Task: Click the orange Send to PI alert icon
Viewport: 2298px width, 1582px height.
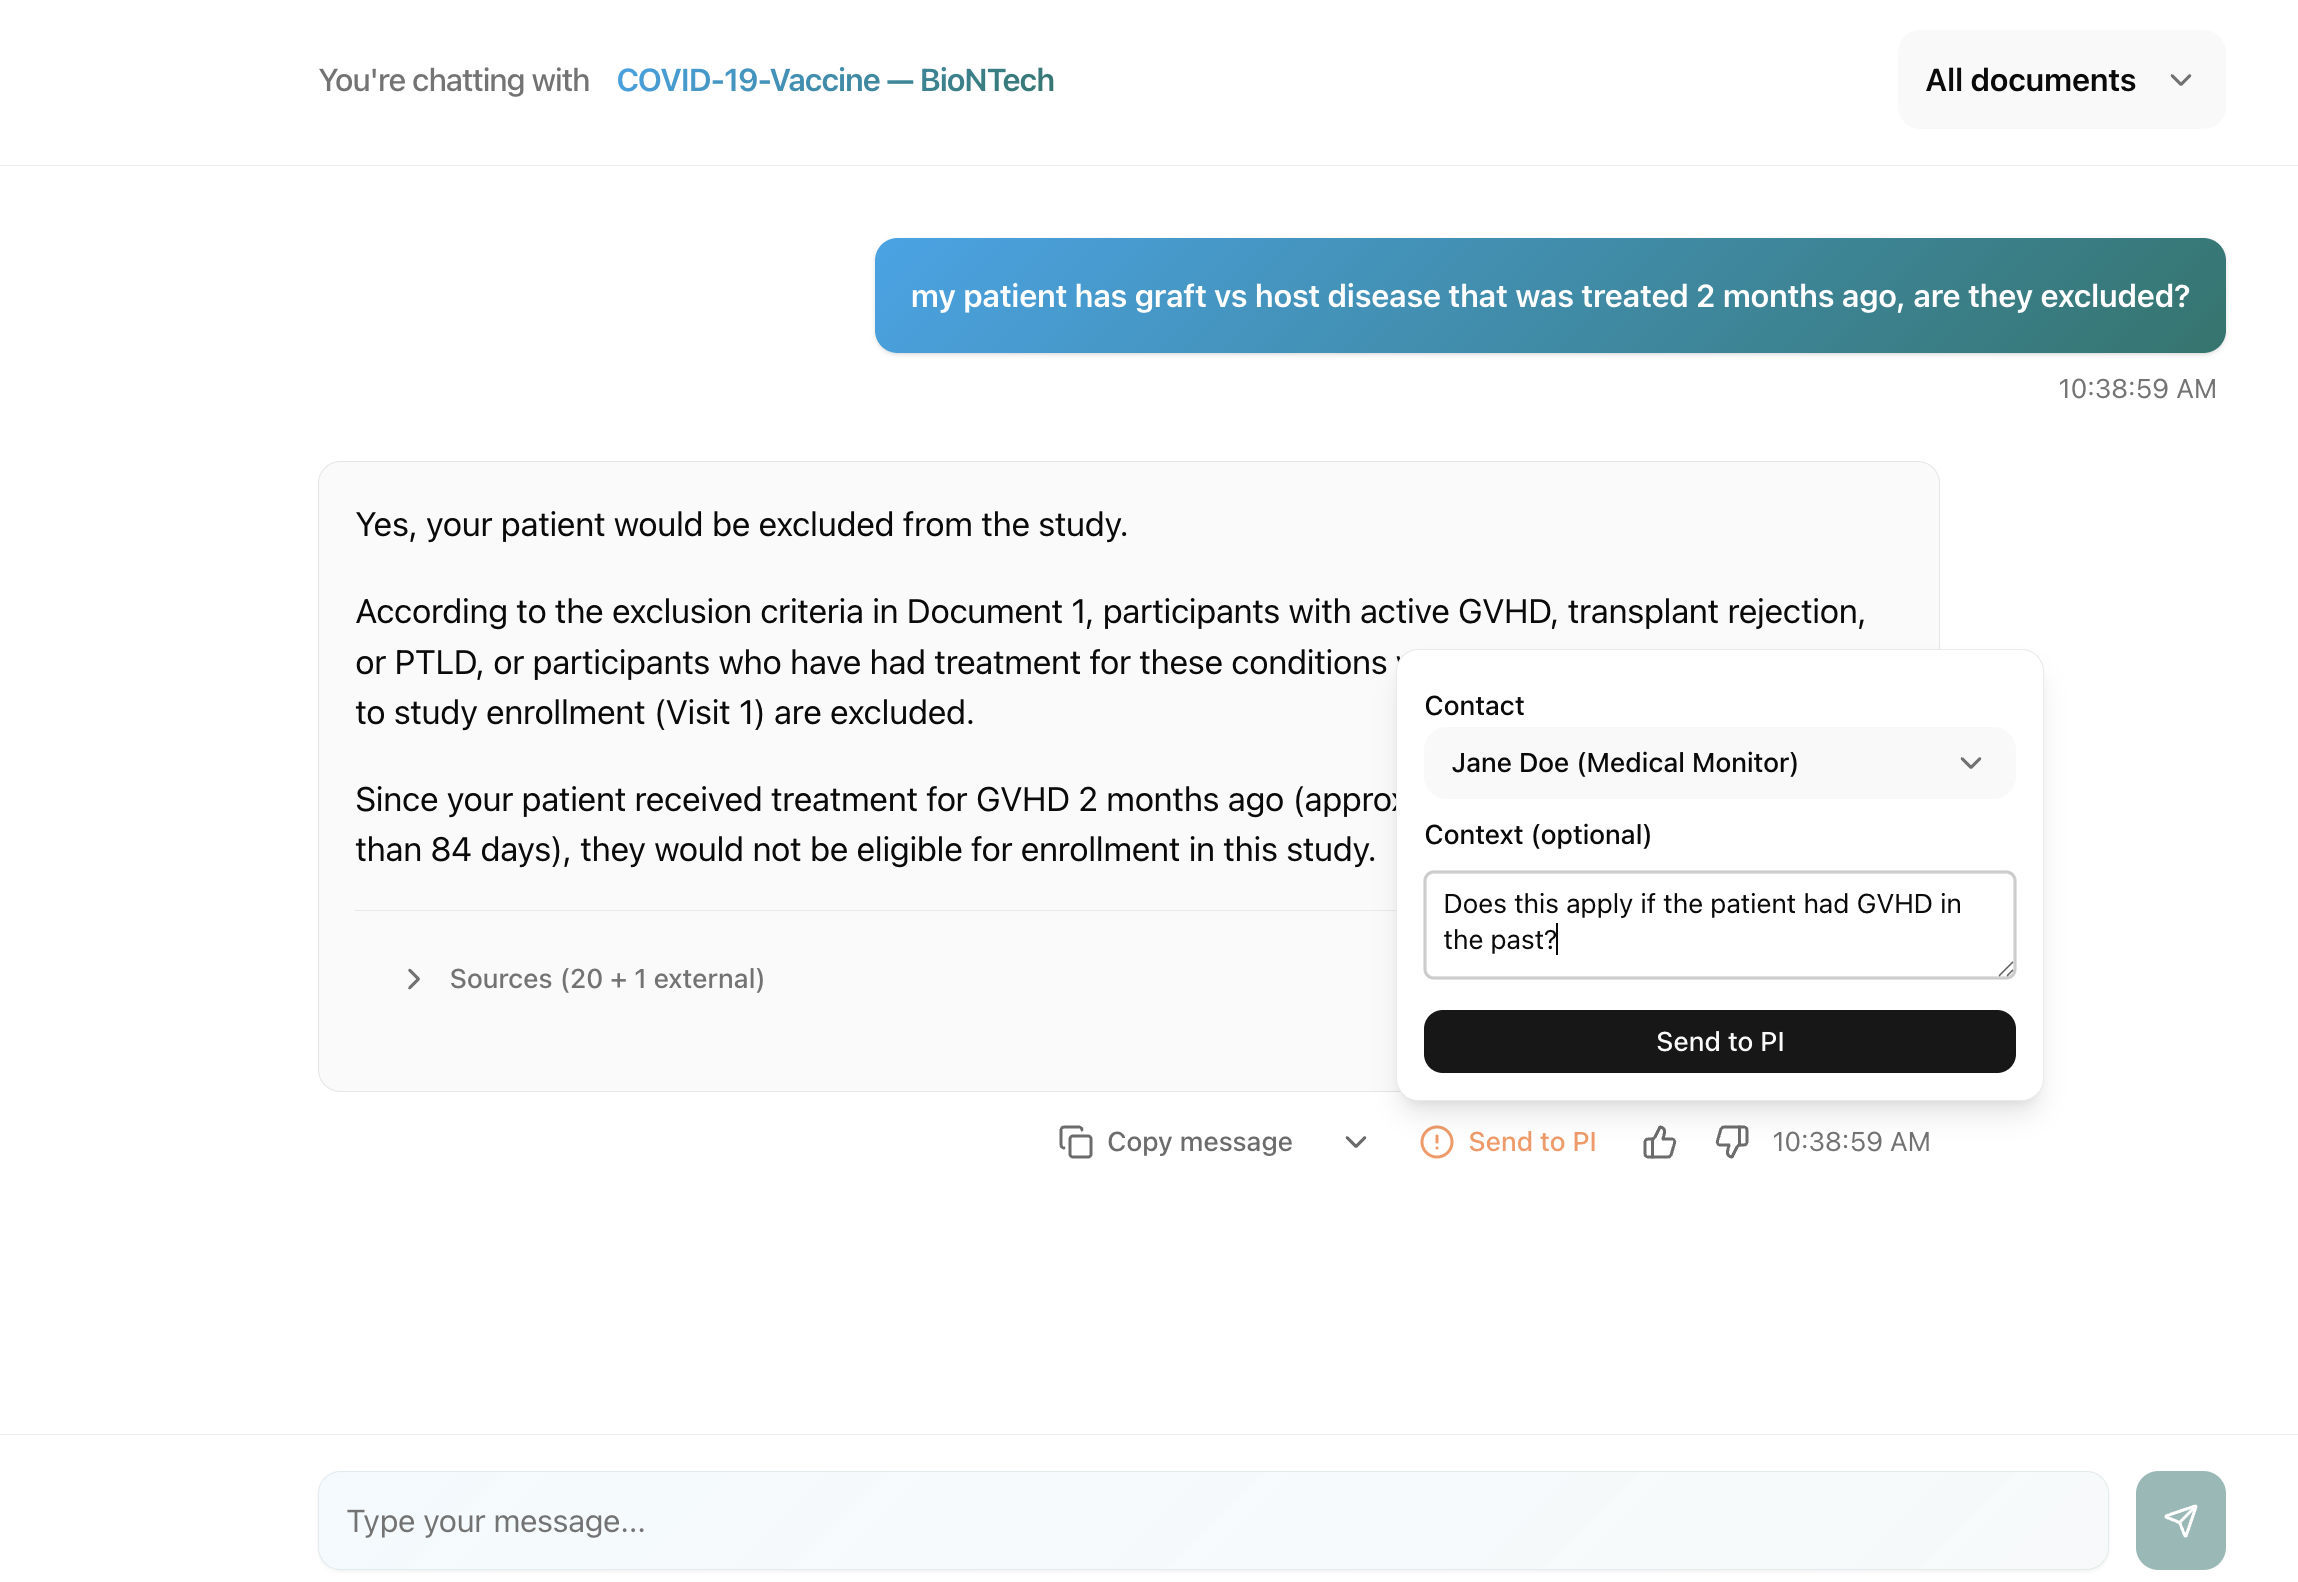Action: (x=1436, y=1142)
